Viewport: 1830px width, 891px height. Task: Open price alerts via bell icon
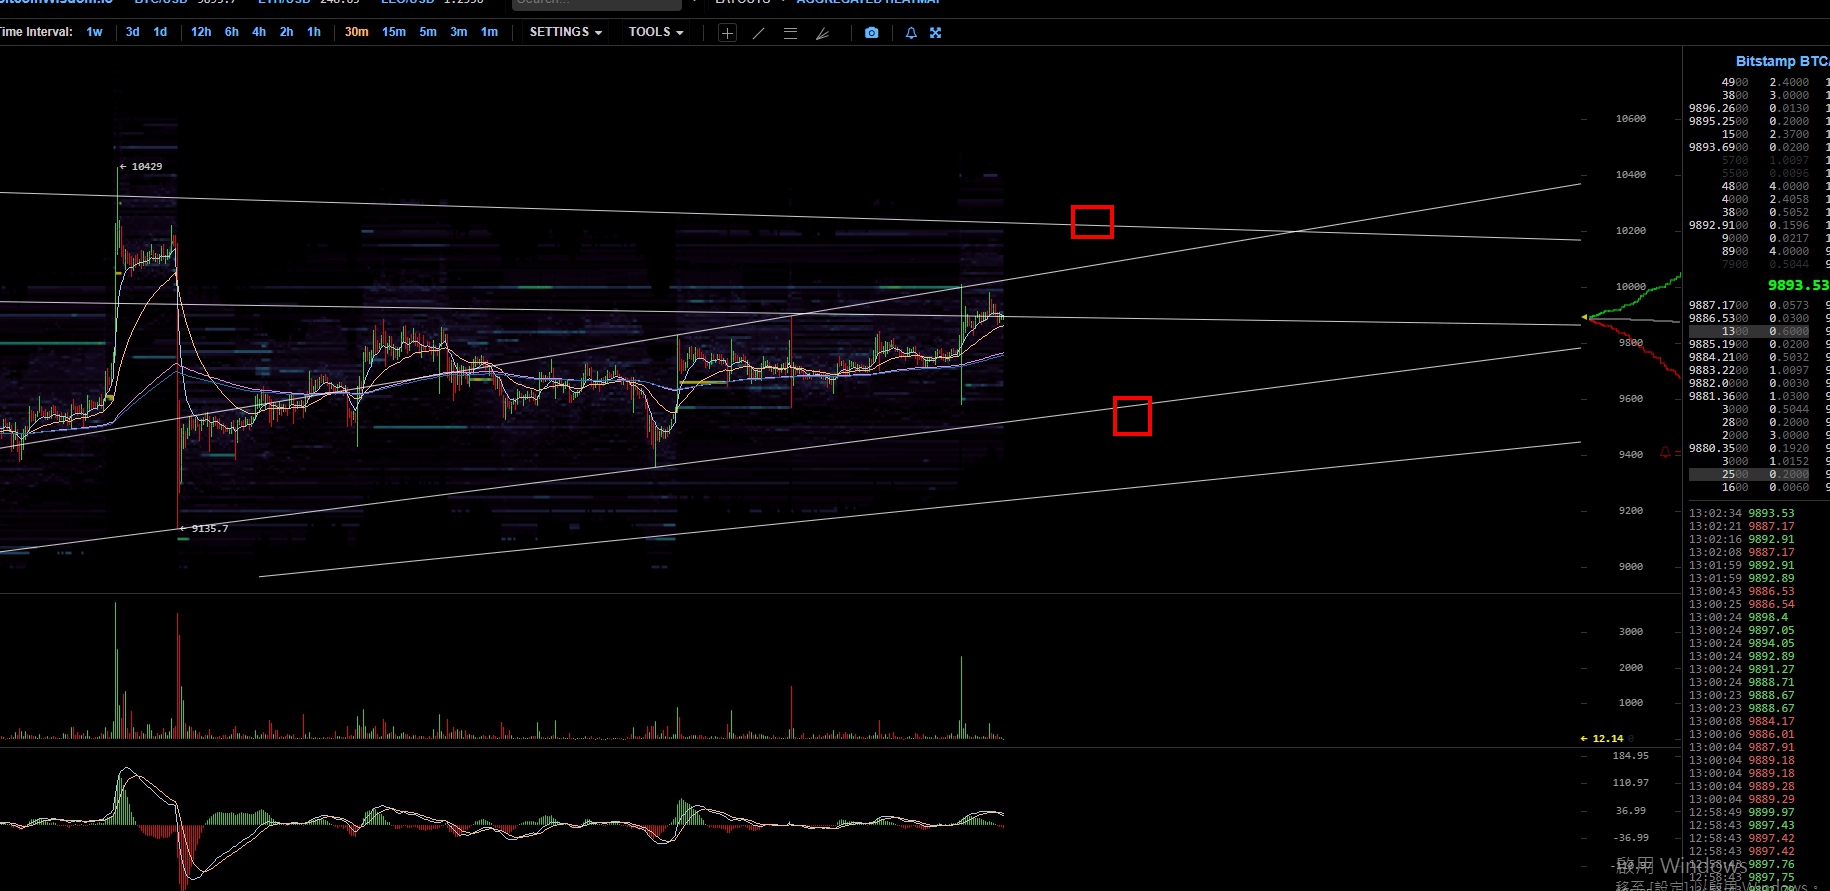pos(911,33)
